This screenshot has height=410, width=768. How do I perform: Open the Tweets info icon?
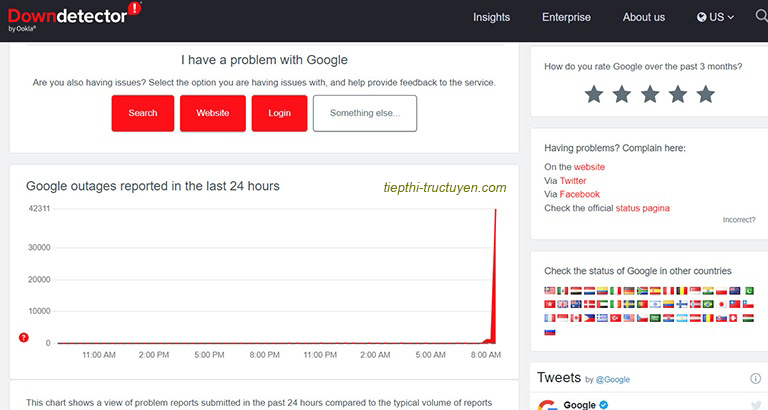point(756,378)
